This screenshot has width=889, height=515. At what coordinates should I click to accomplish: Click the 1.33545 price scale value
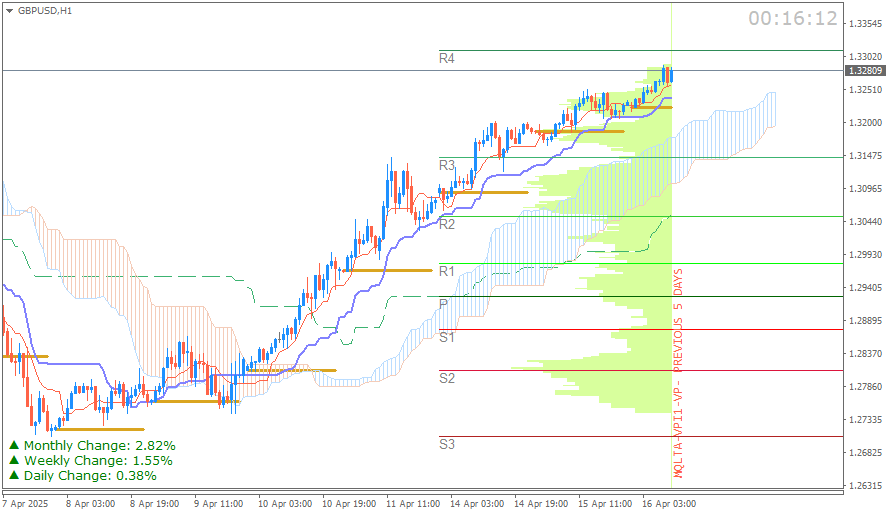[865, 24]
